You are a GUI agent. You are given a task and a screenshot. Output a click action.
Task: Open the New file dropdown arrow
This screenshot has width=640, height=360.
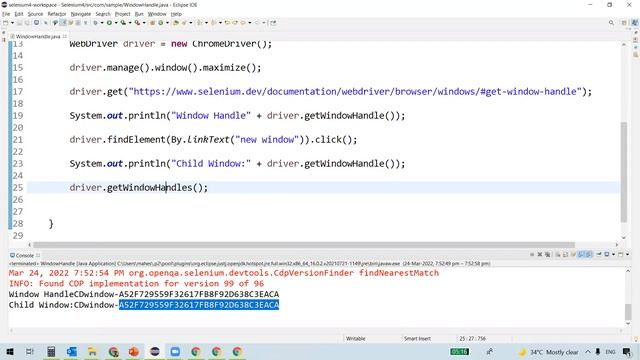[x=12, y=23]
